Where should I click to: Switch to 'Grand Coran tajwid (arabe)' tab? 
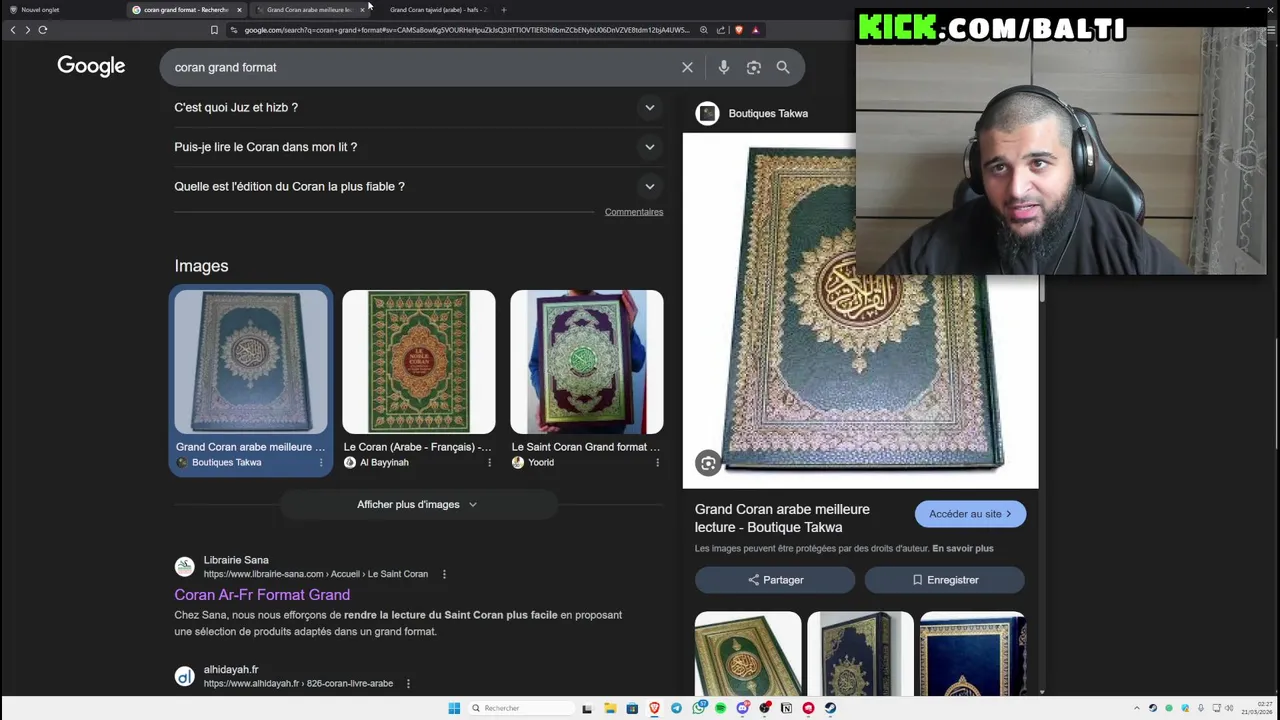click(x=438, y=10)
